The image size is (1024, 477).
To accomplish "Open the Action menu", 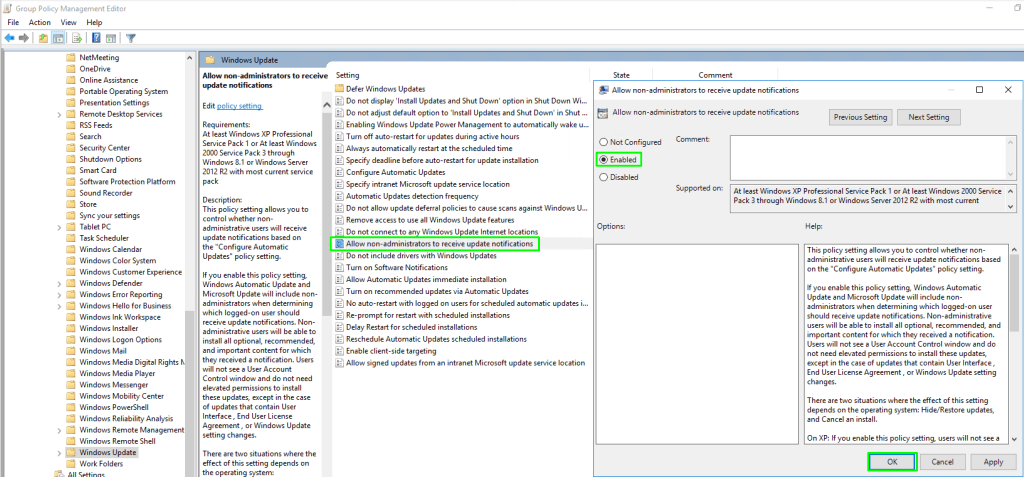I will point(40,22).
